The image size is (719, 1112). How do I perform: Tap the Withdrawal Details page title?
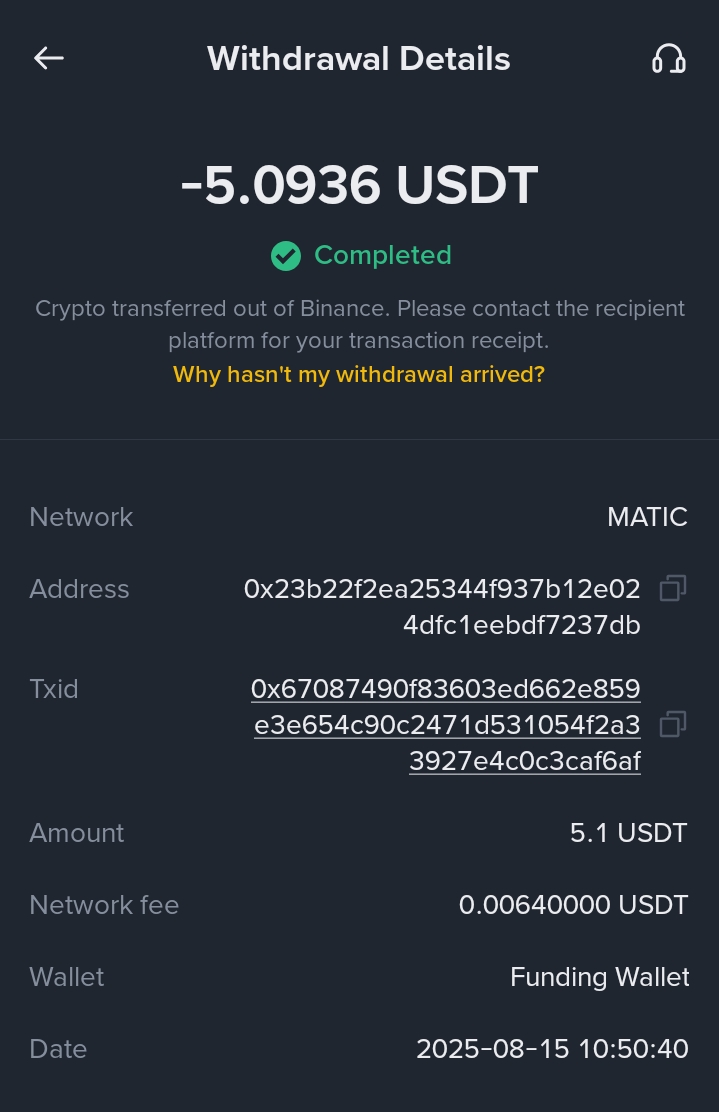tap(359, 59)
